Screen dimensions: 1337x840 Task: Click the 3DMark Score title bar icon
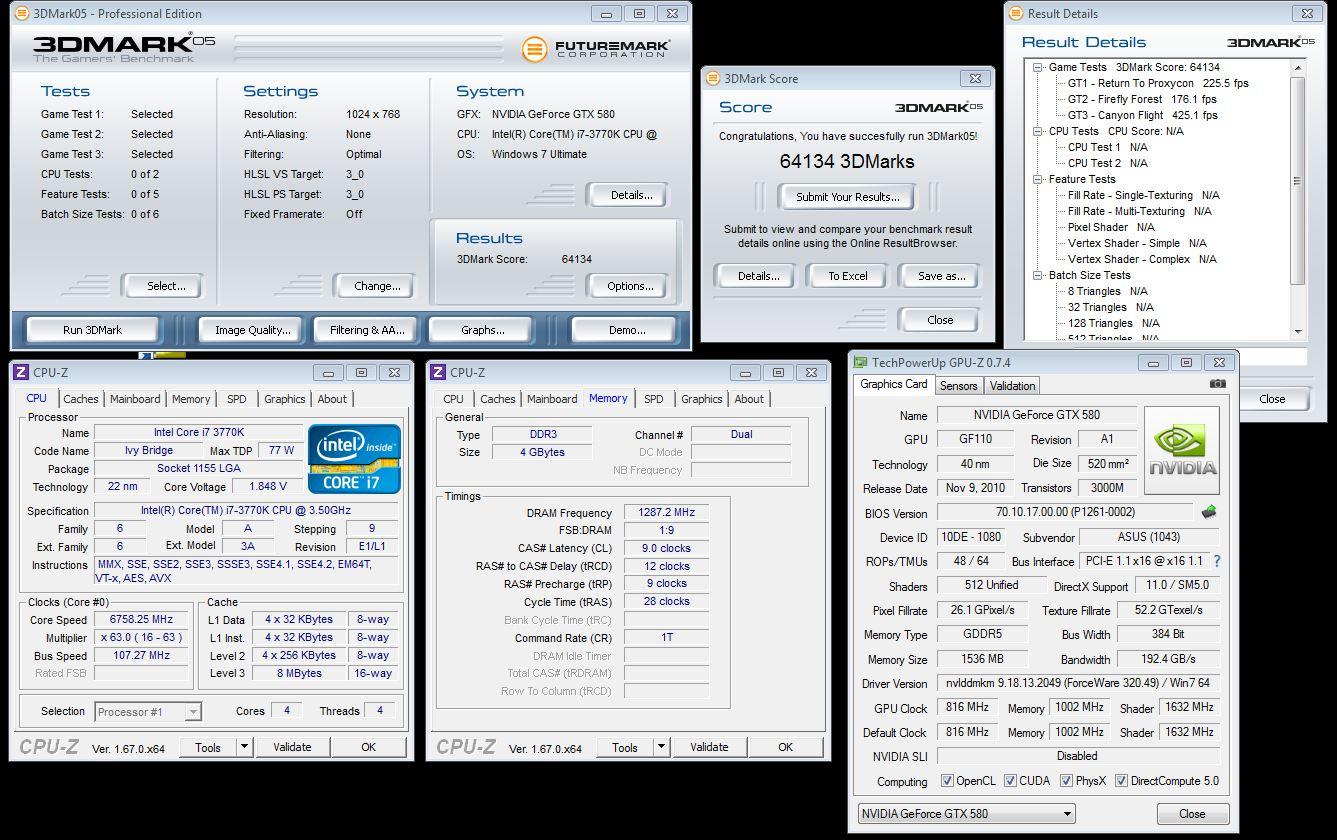(712, 79)
